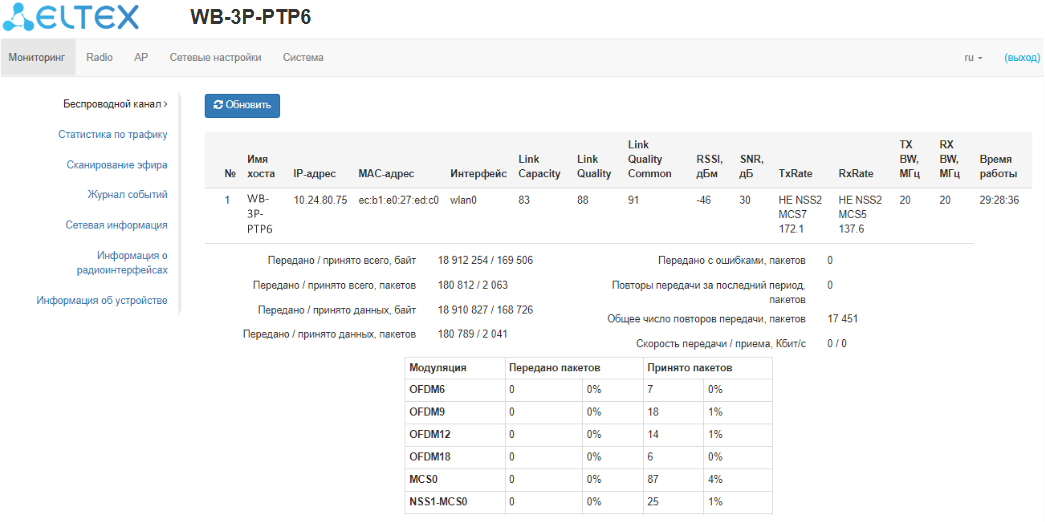The width and height of the screenshot is (1045, 522).
Task: Click uptime value 29:28:36
Action: click(999, 199)
